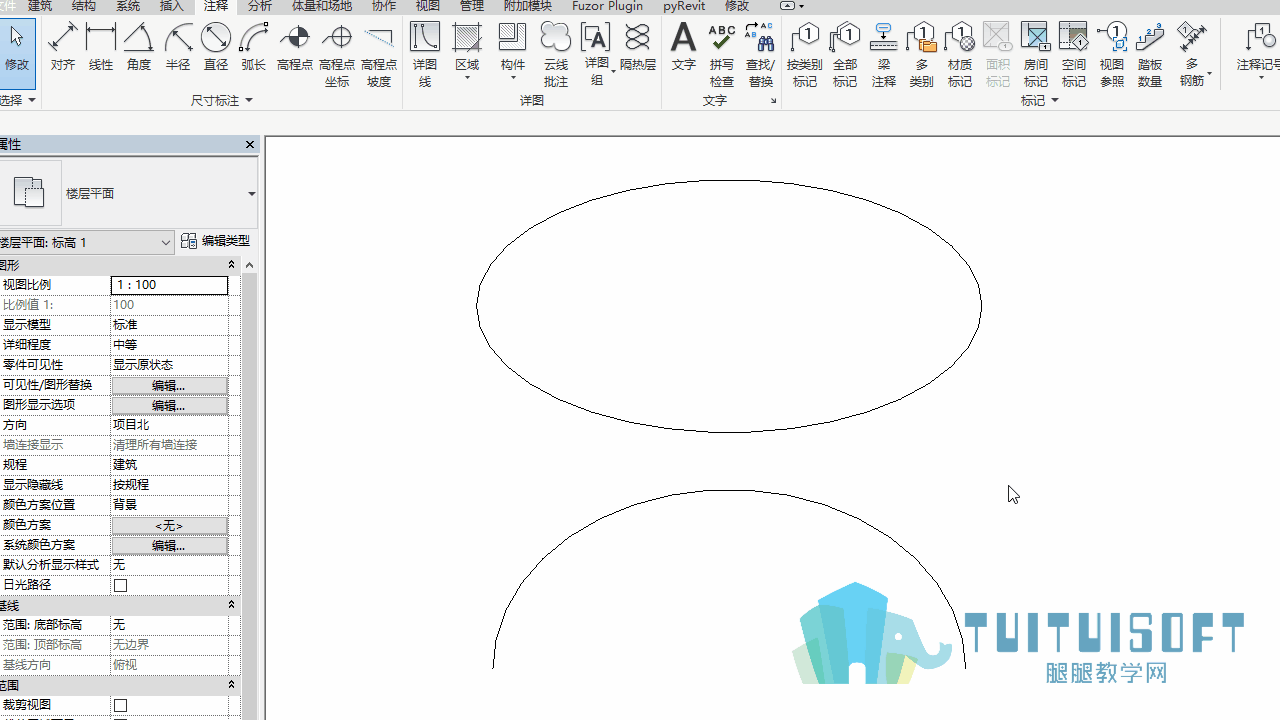Open the 楼层平面 type selector dropdown
The height and width of the screenshot is (720, 1280).
point(251,194)
